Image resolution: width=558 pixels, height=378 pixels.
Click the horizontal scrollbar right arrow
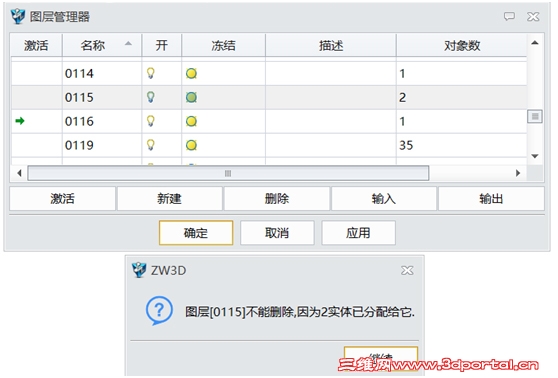point(518,173)
